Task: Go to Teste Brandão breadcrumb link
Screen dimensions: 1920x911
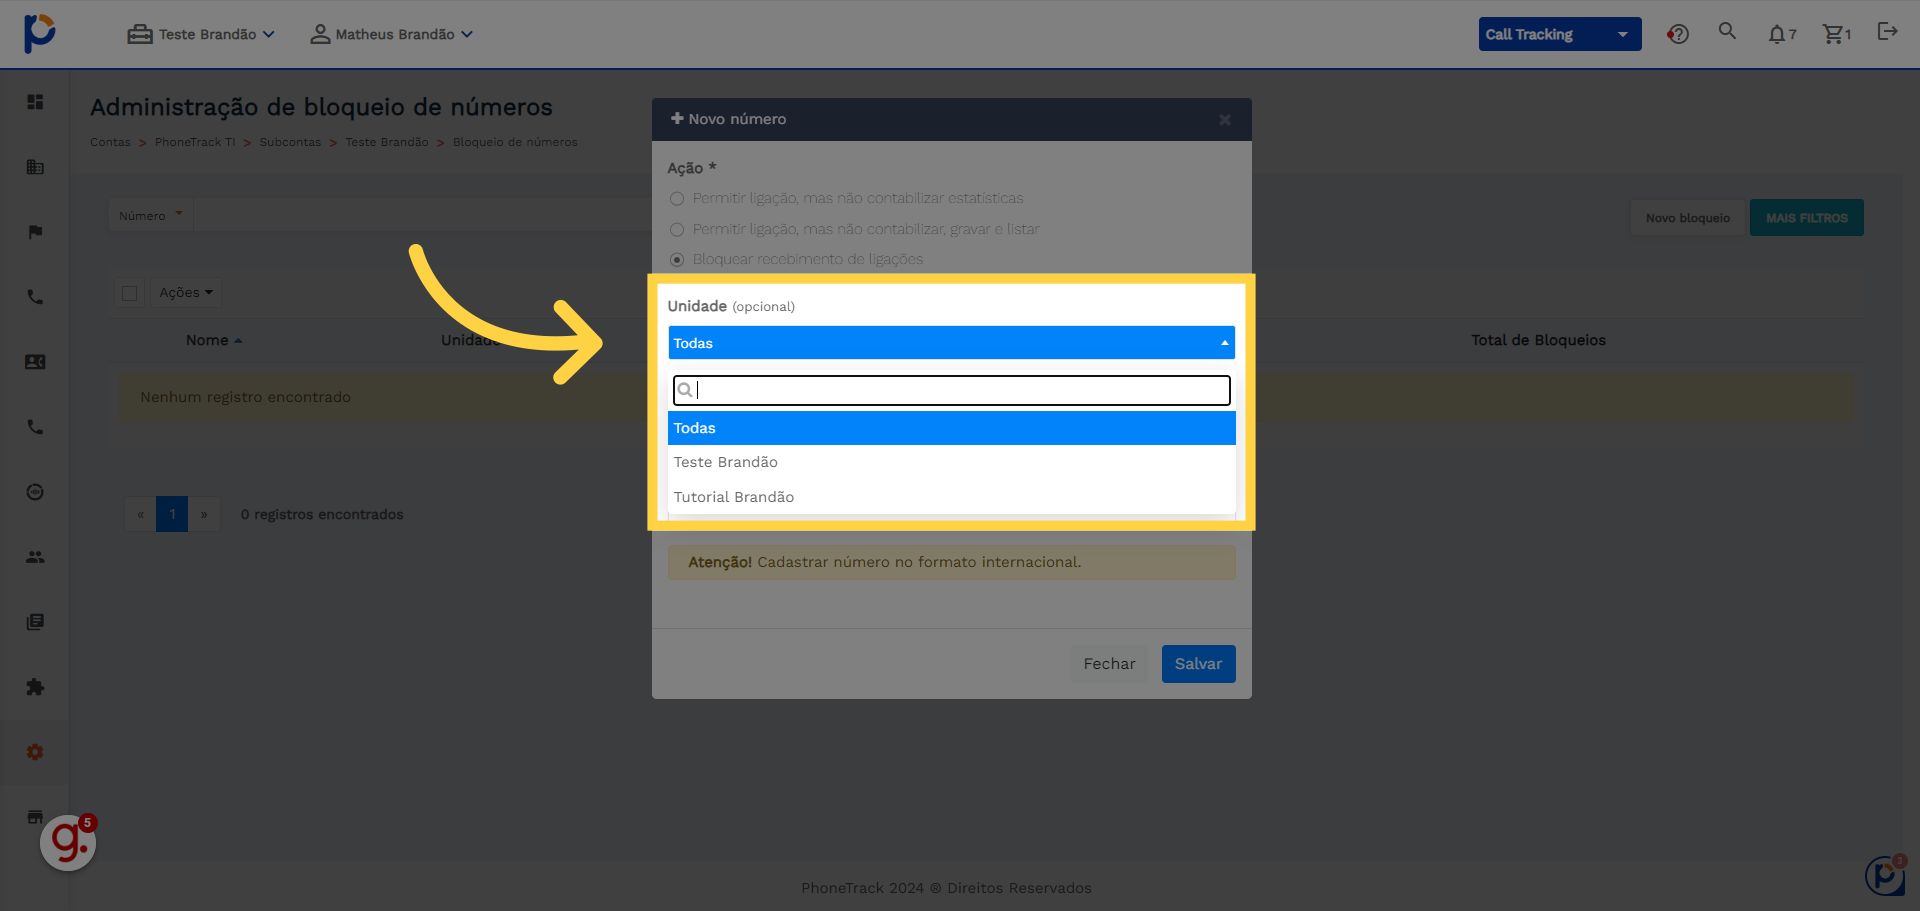Action: click(387, 142)
